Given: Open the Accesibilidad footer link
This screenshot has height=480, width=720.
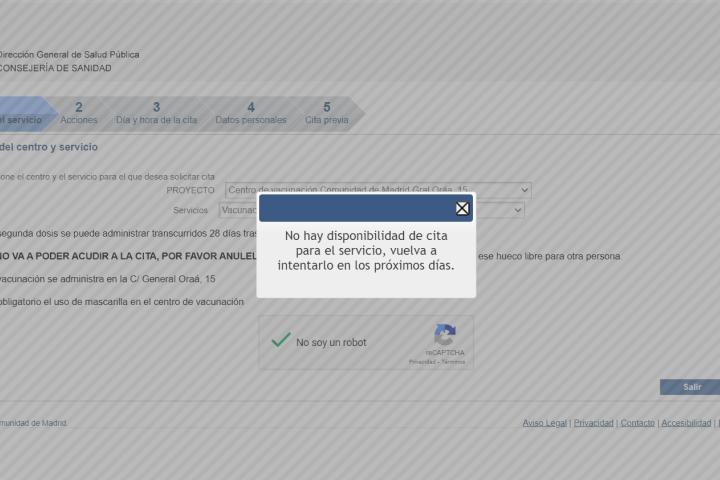Looking at the screenshot, I should click(686, 423).
